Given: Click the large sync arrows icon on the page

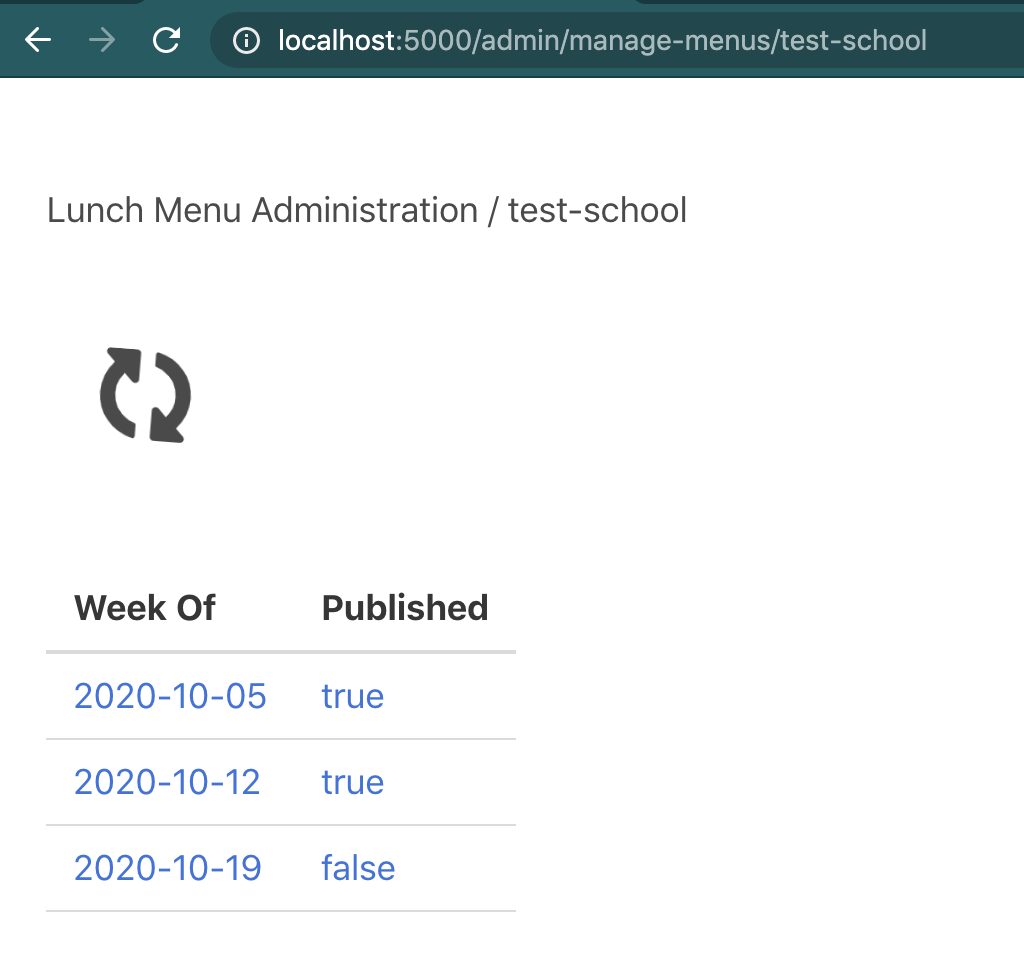Looking at the screenshot, I should point(145,395).
